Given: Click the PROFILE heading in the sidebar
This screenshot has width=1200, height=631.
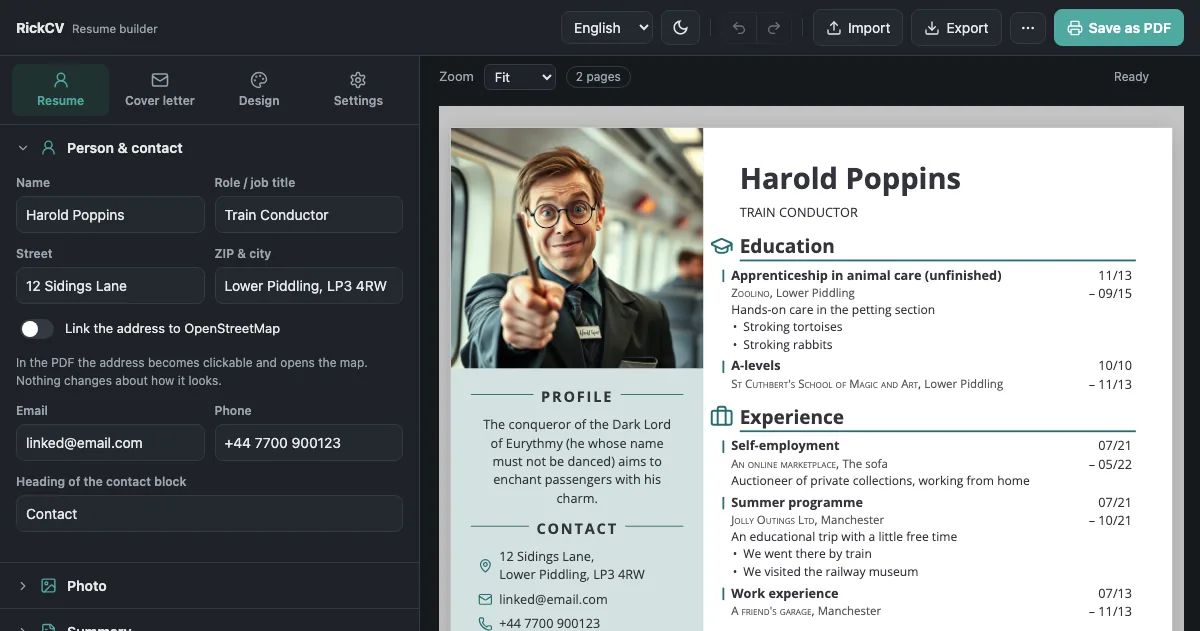Looking at the screenshot, I should tap(577, 397).
